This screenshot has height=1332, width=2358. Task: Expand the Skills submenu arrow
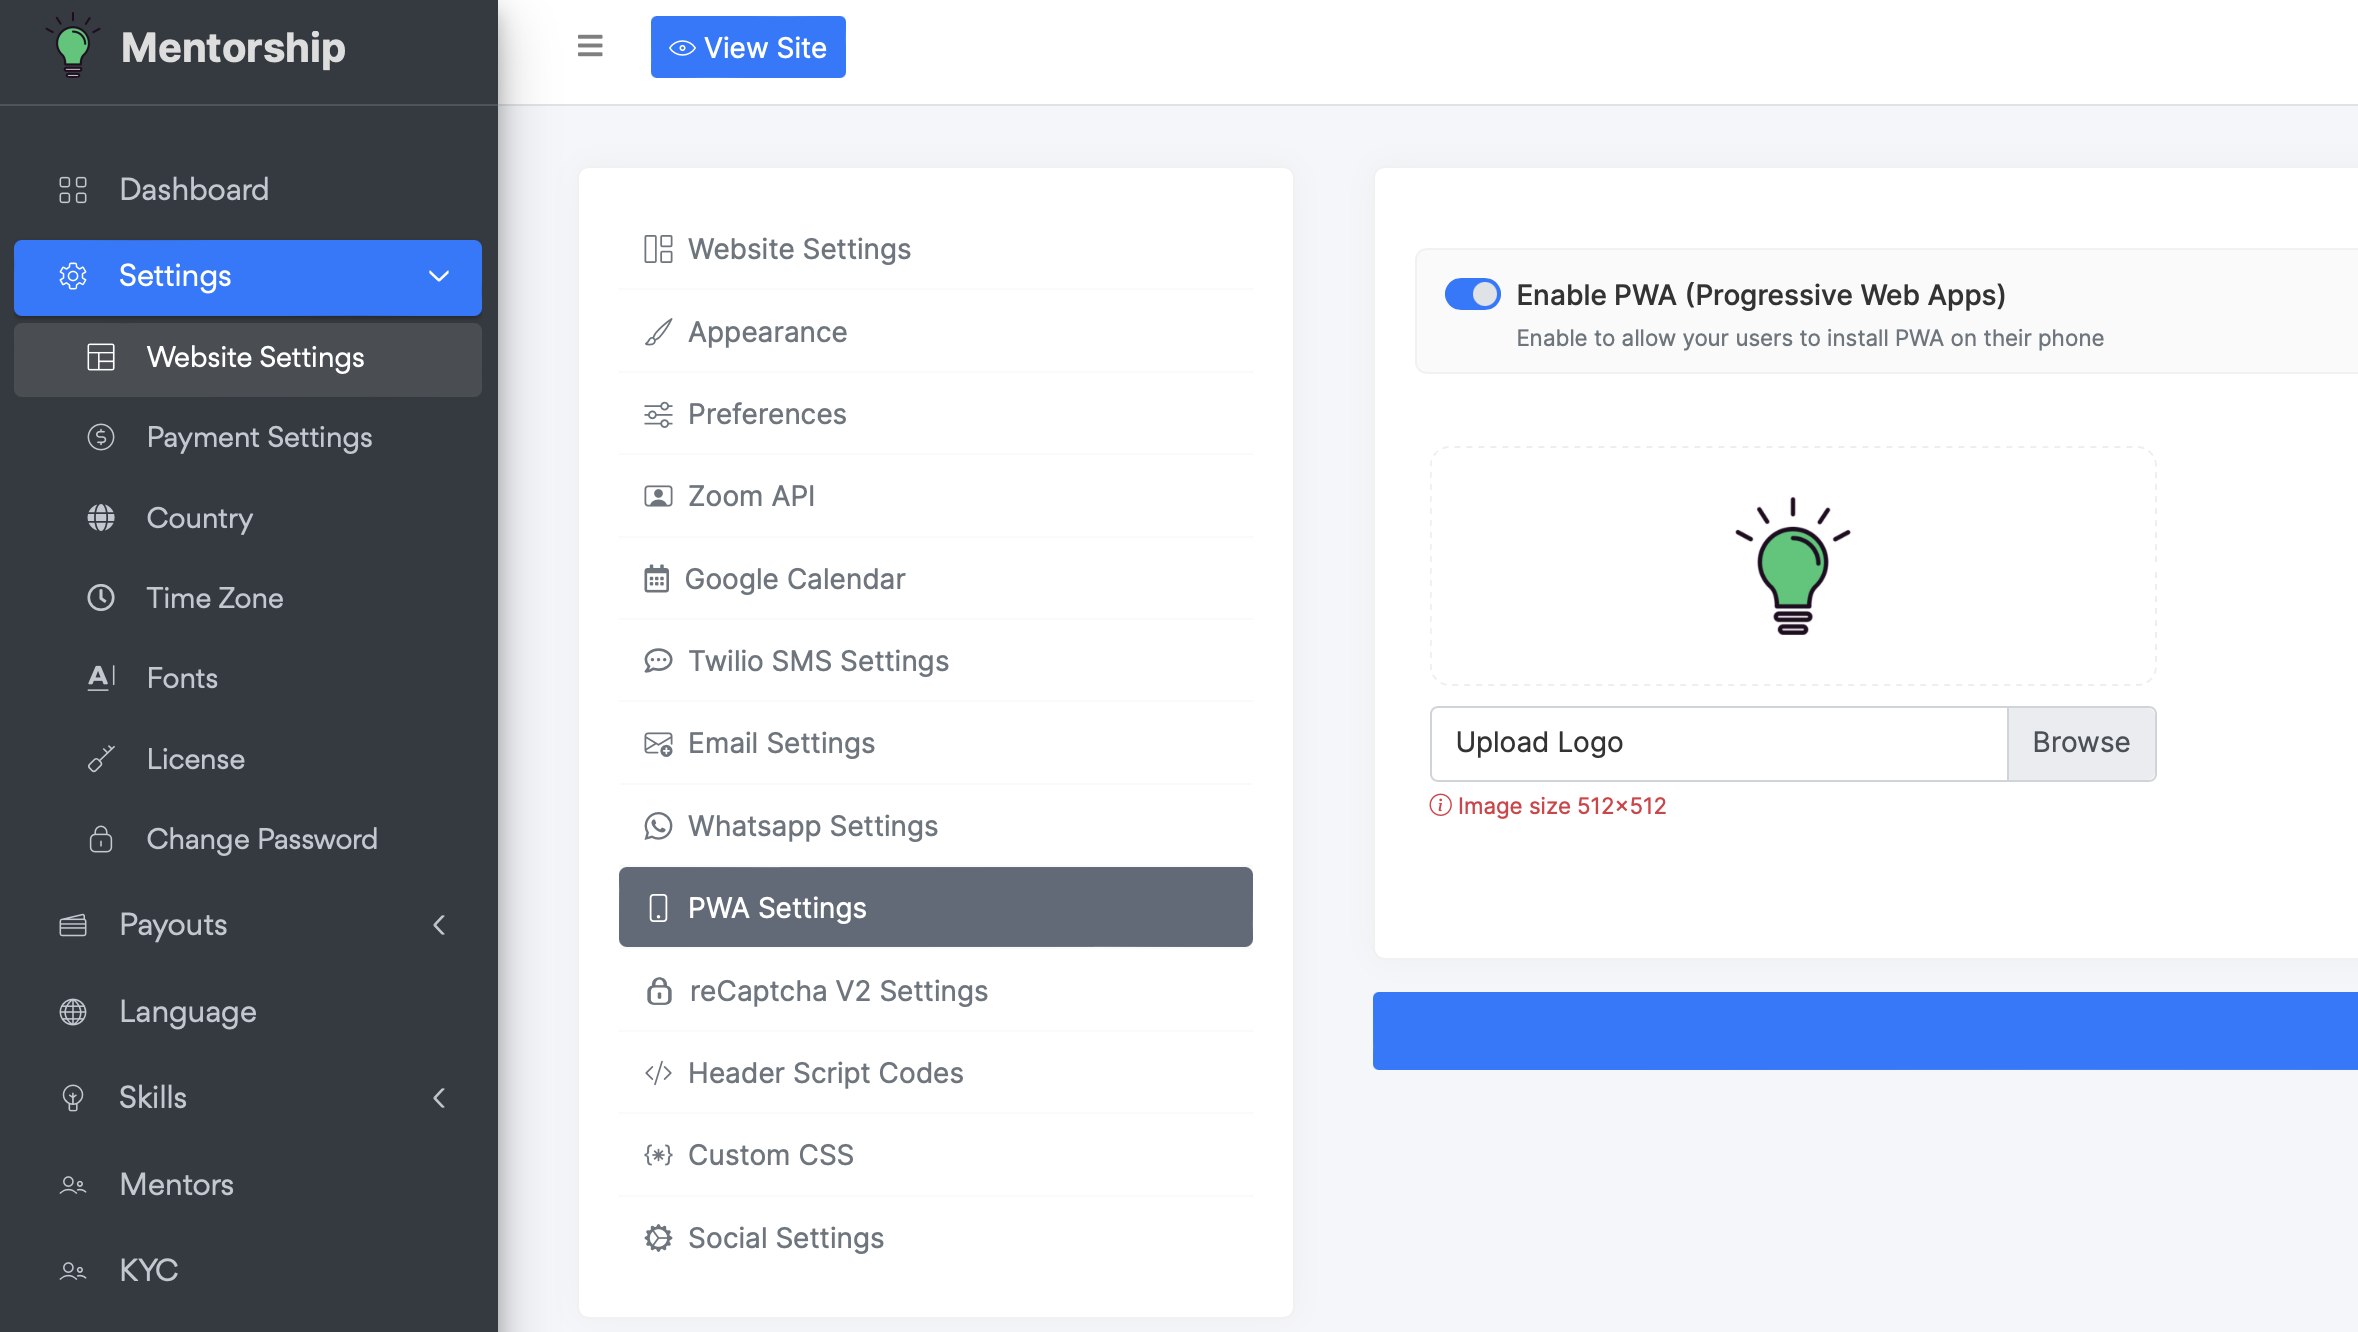click(438, 1098)
